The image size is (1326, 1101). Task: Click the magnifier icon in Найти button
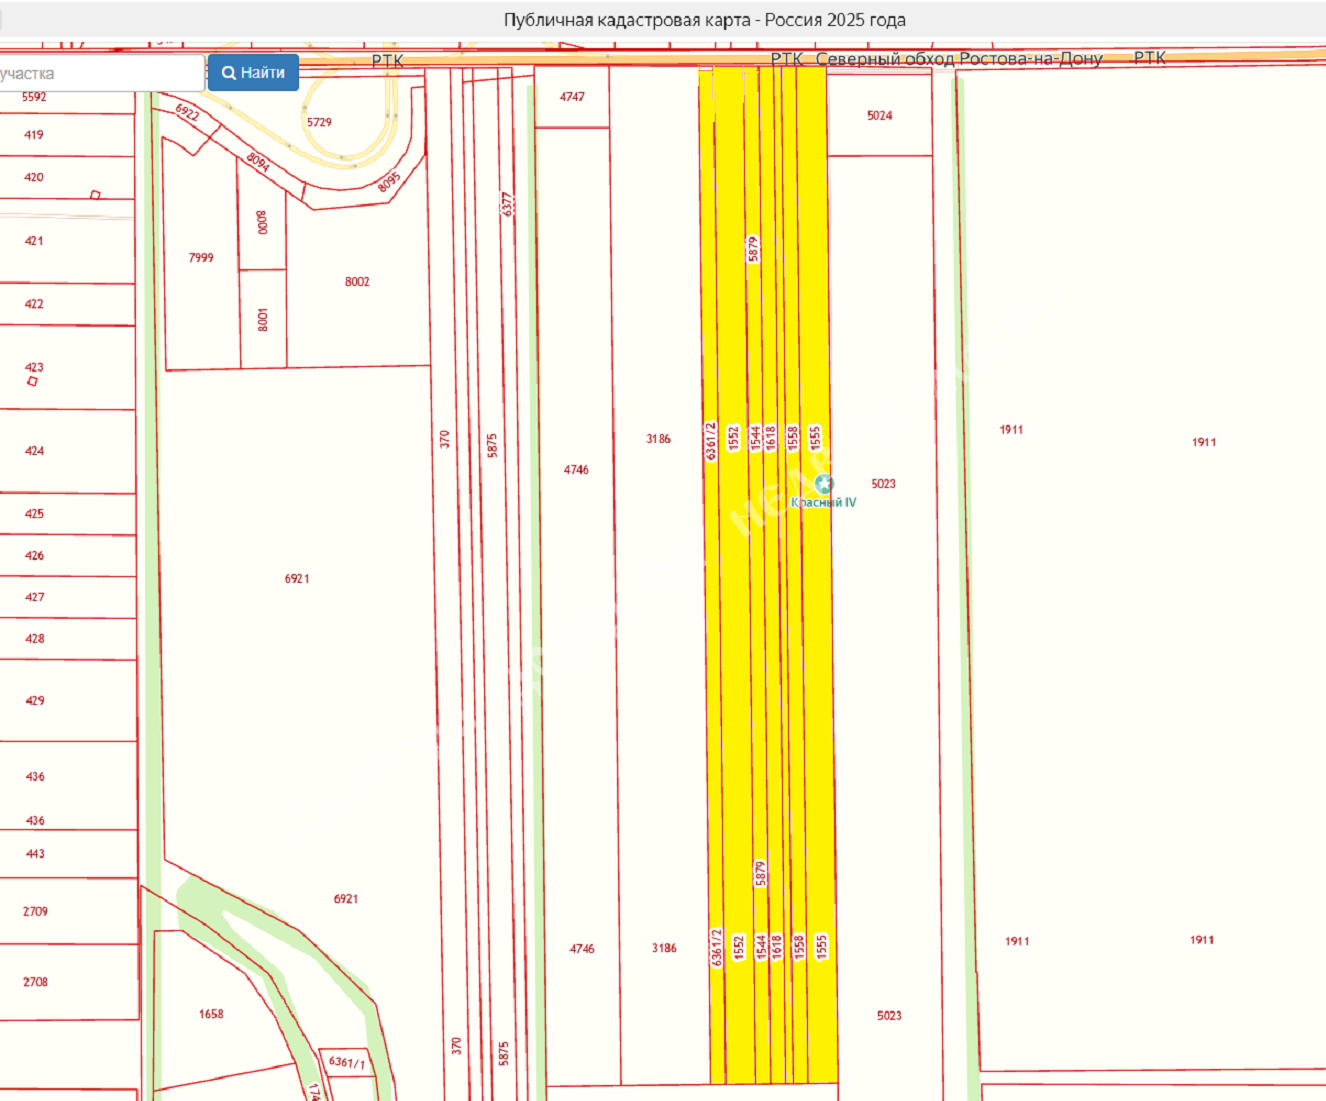(229, 73)
